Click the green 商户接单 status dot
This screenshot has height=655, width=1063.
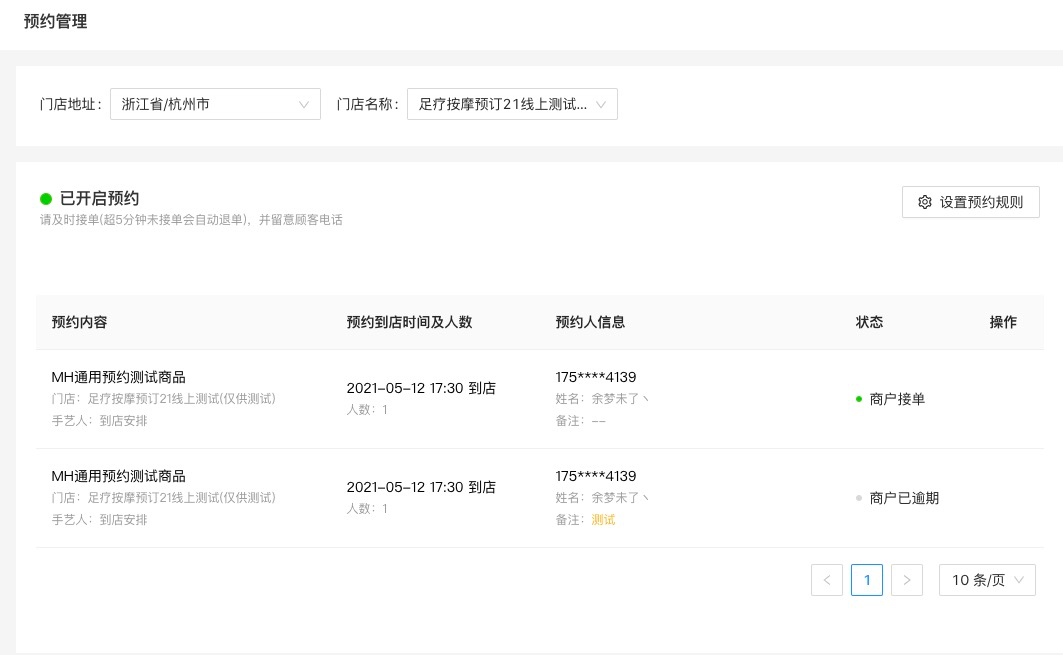point(859,399)
